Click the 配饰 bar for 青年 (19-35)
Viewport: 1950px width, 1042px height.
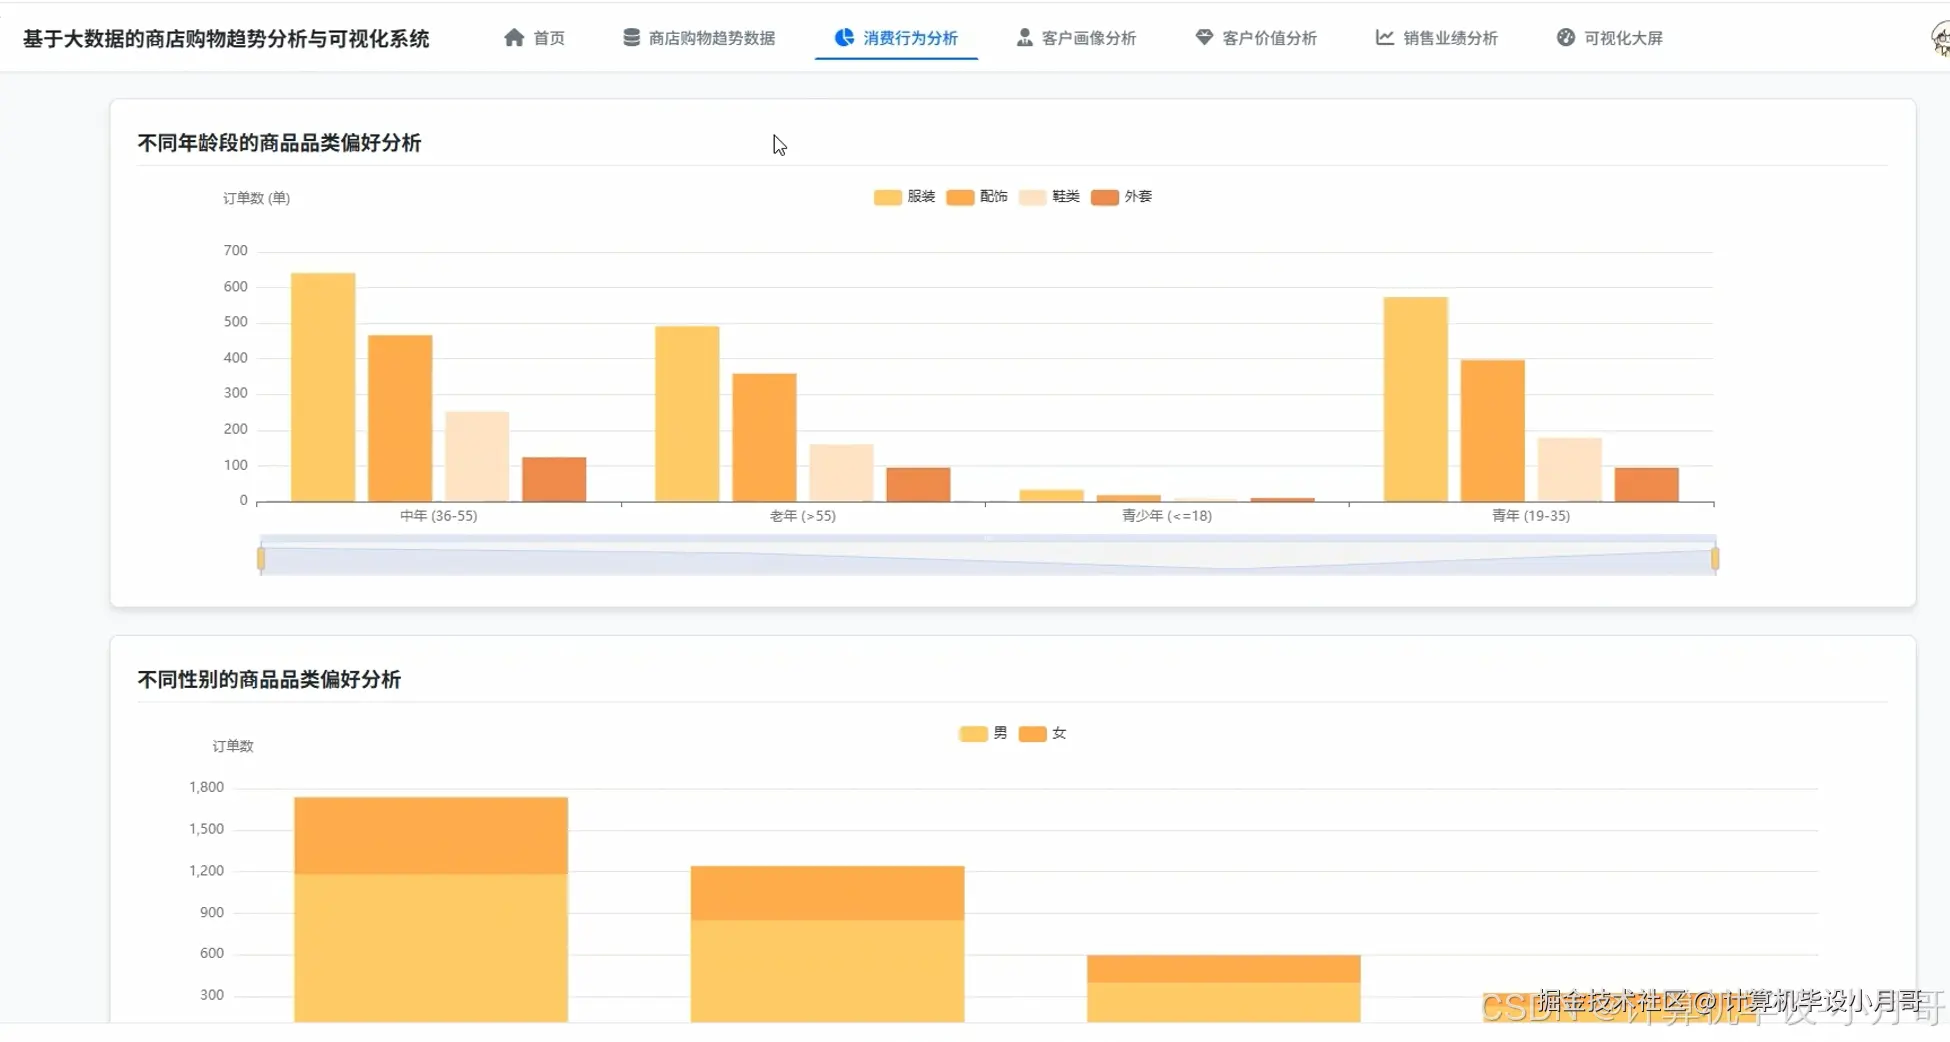(x=1493, y=430)
